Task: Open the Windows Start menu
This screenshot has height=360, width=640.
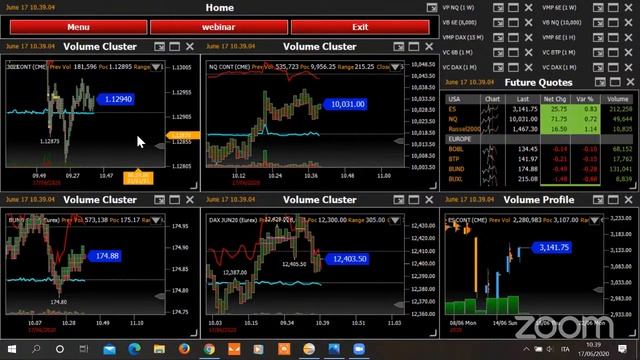Action: (12, 349)
